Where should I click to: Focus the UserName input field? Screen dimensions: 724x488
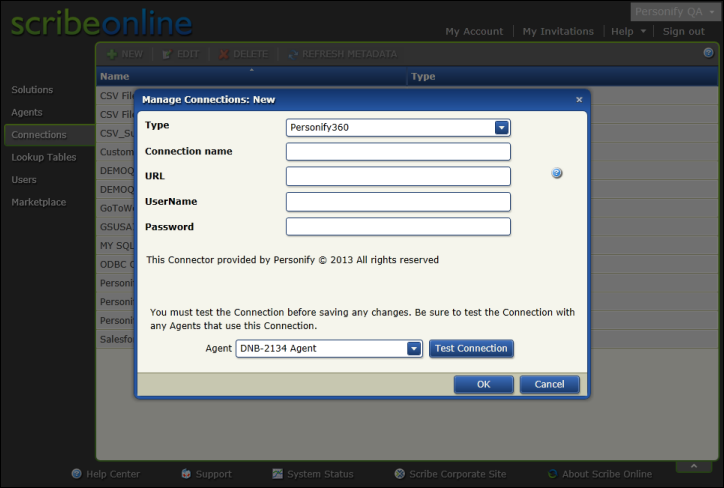tap(398, 202)
